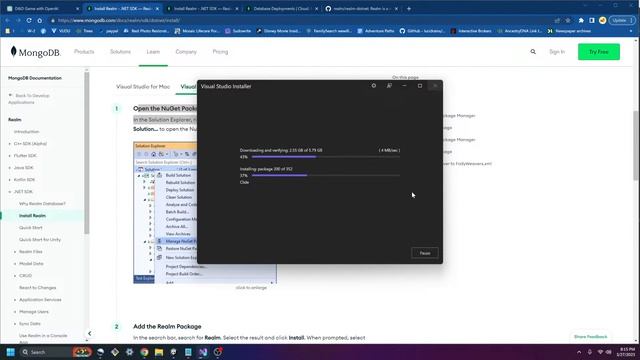Open the Introduction page in the sidebar
The image size is (640, 360).
[x=27, y=131]
